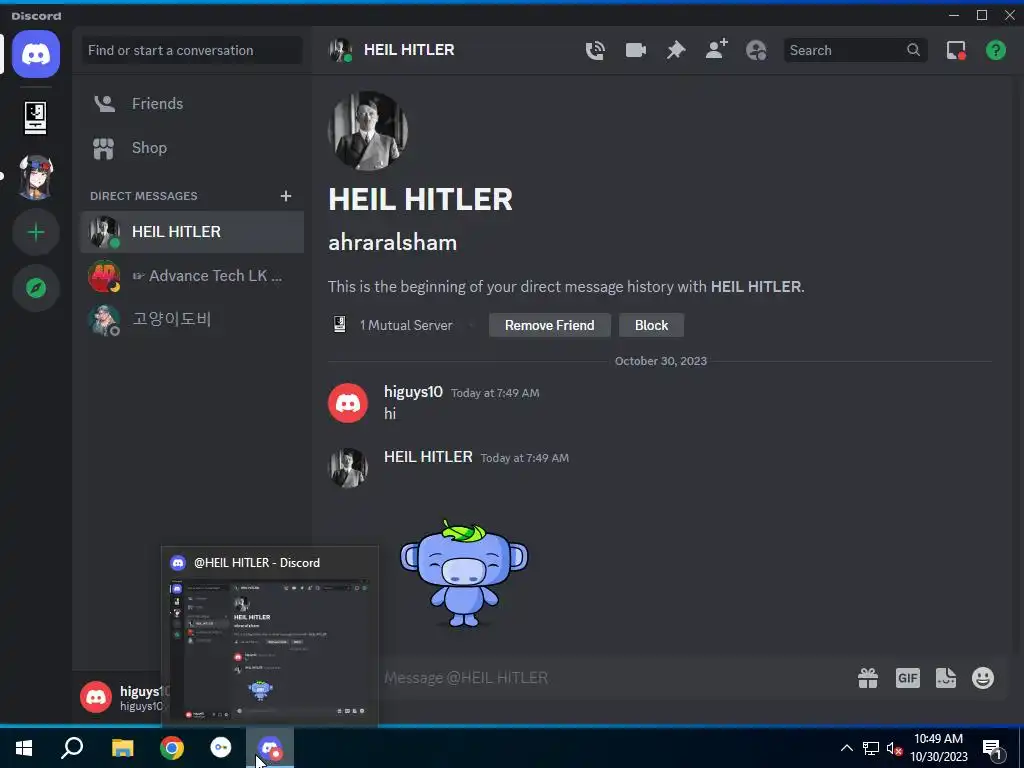Open the inbox icon
The width and height of the screenshot is (1024, 768).
point(956,50)
